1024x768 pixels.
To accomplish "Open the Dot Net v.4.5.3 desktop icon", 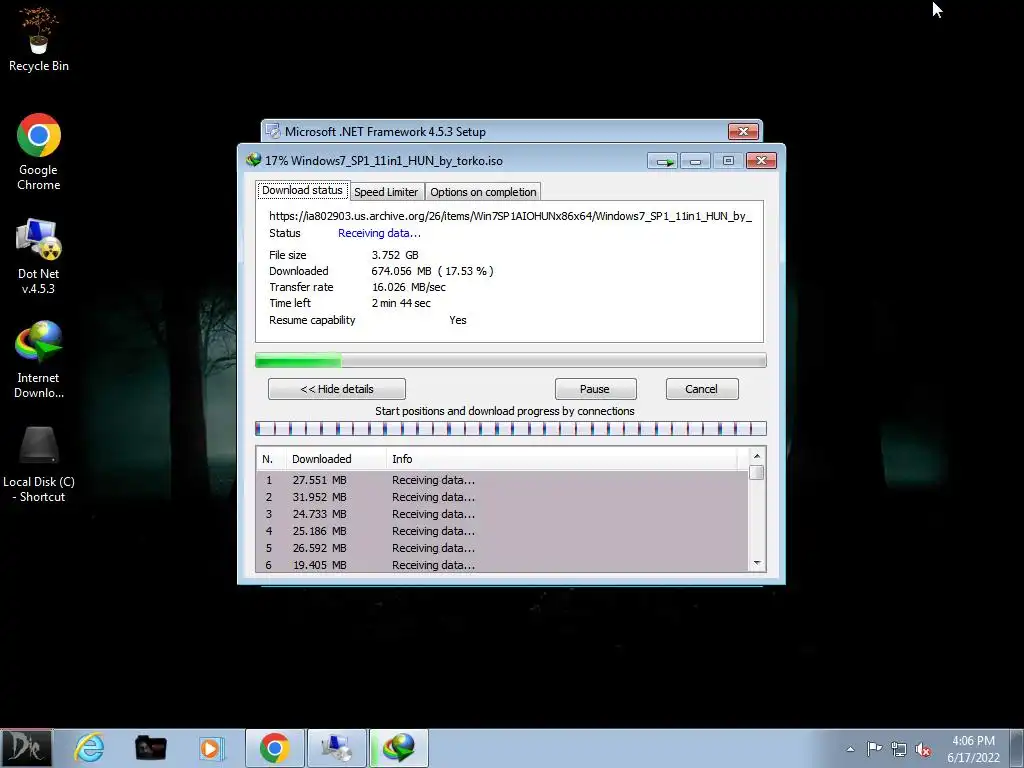I will coord(39,256).
